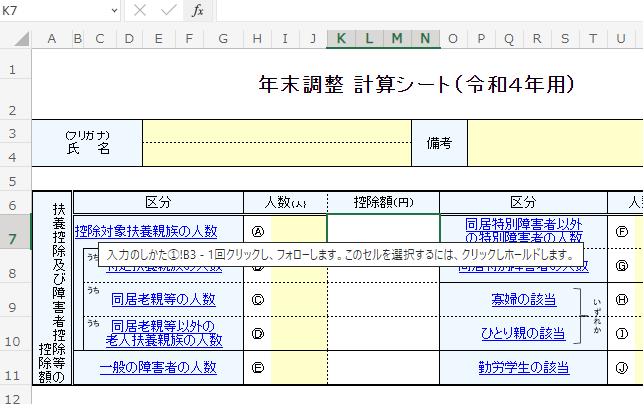The height and width of the screenshot is (404, 643).
Task: Click the yellow 人数 cell for row Ⓔ
Action: point(299,367)
